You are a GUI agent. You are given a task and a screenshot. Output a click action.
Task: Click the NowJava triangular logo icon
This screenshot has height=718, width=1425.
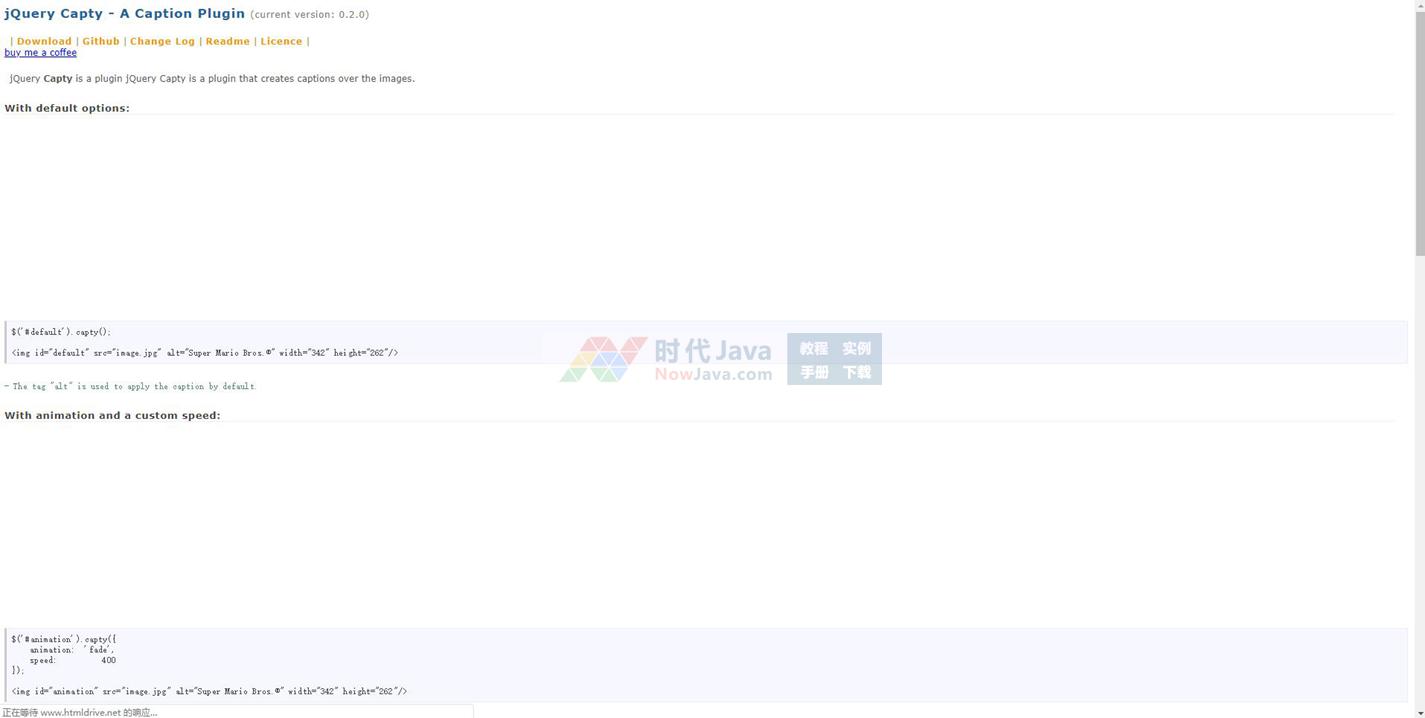pos(602,359)
